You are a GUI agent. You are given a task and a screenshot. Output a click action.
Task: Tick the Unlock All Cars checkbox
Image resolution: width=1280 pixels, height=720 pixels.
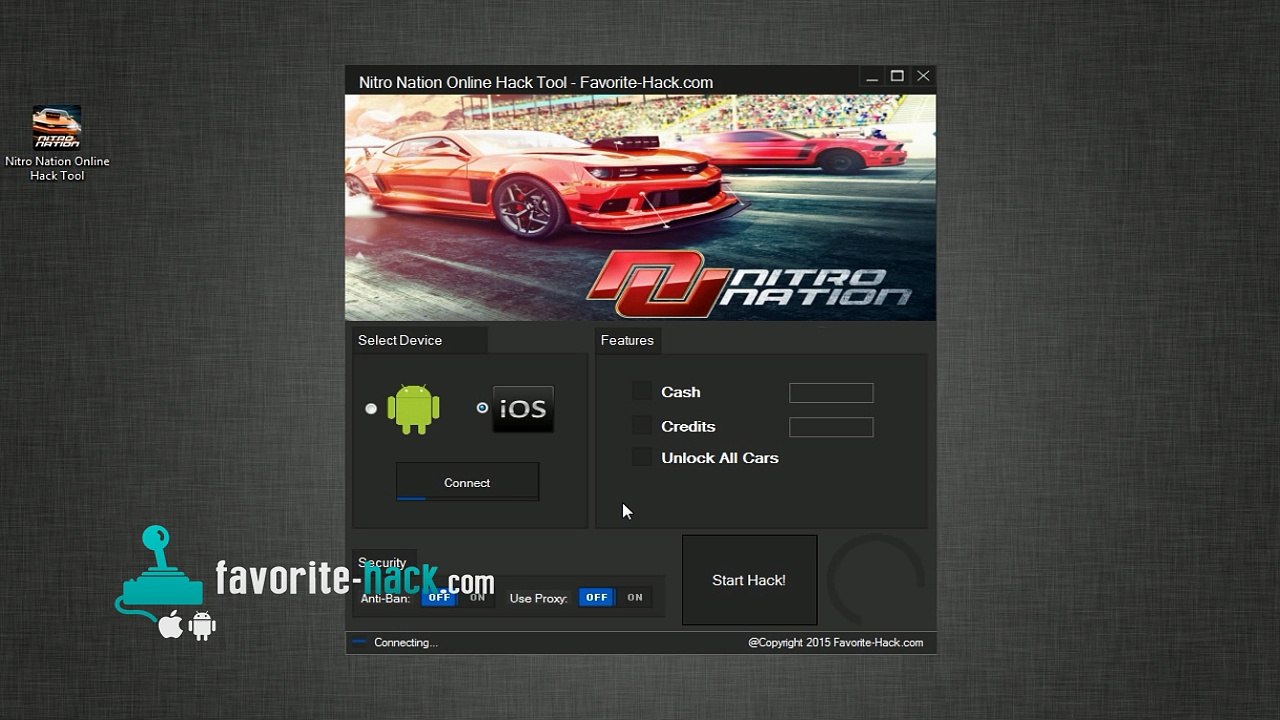click(642, 457)
